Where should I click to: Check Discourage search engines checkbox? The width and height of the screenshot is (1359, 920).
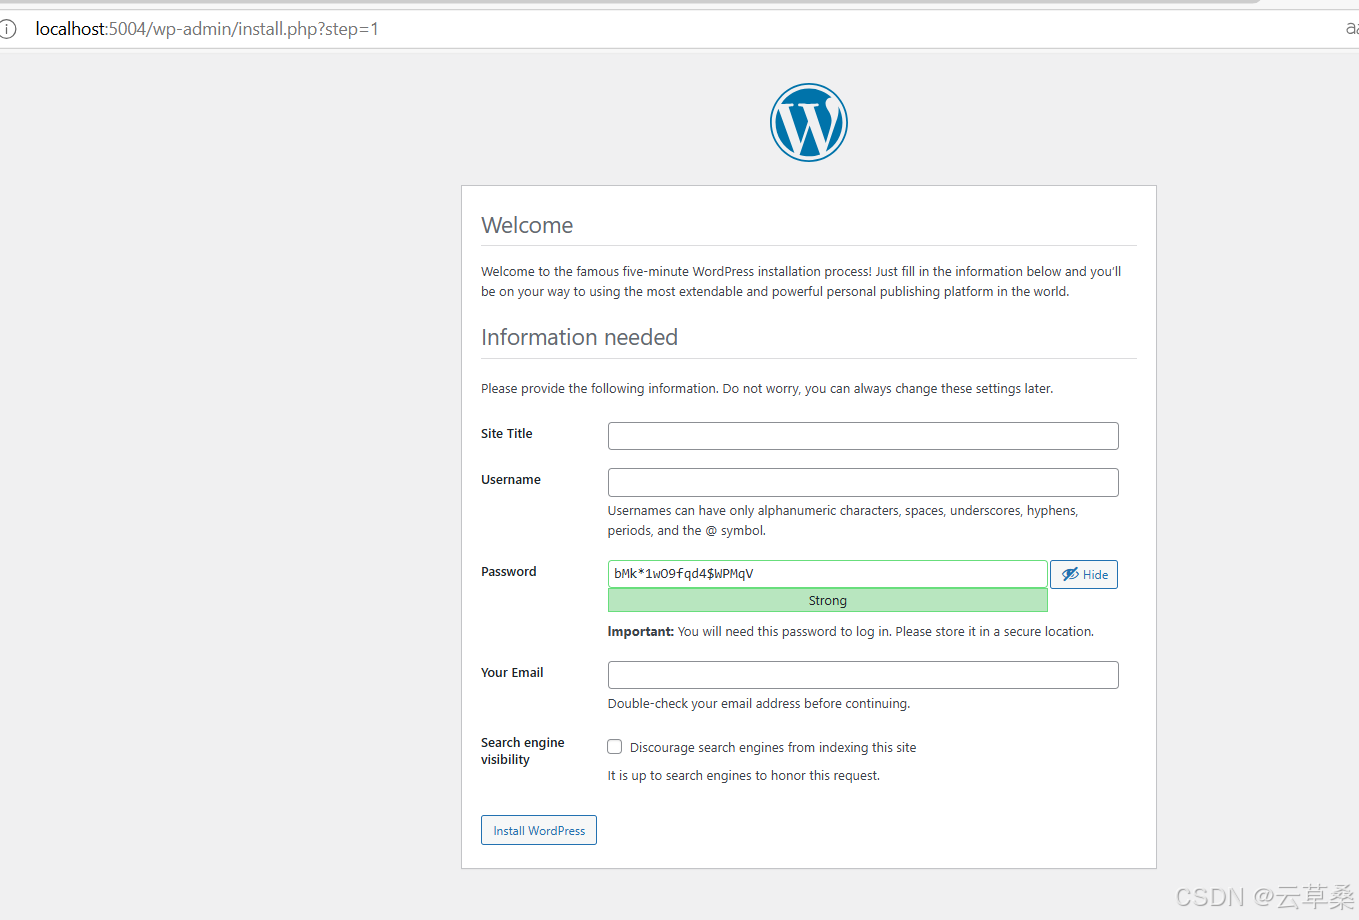(615, 747)
